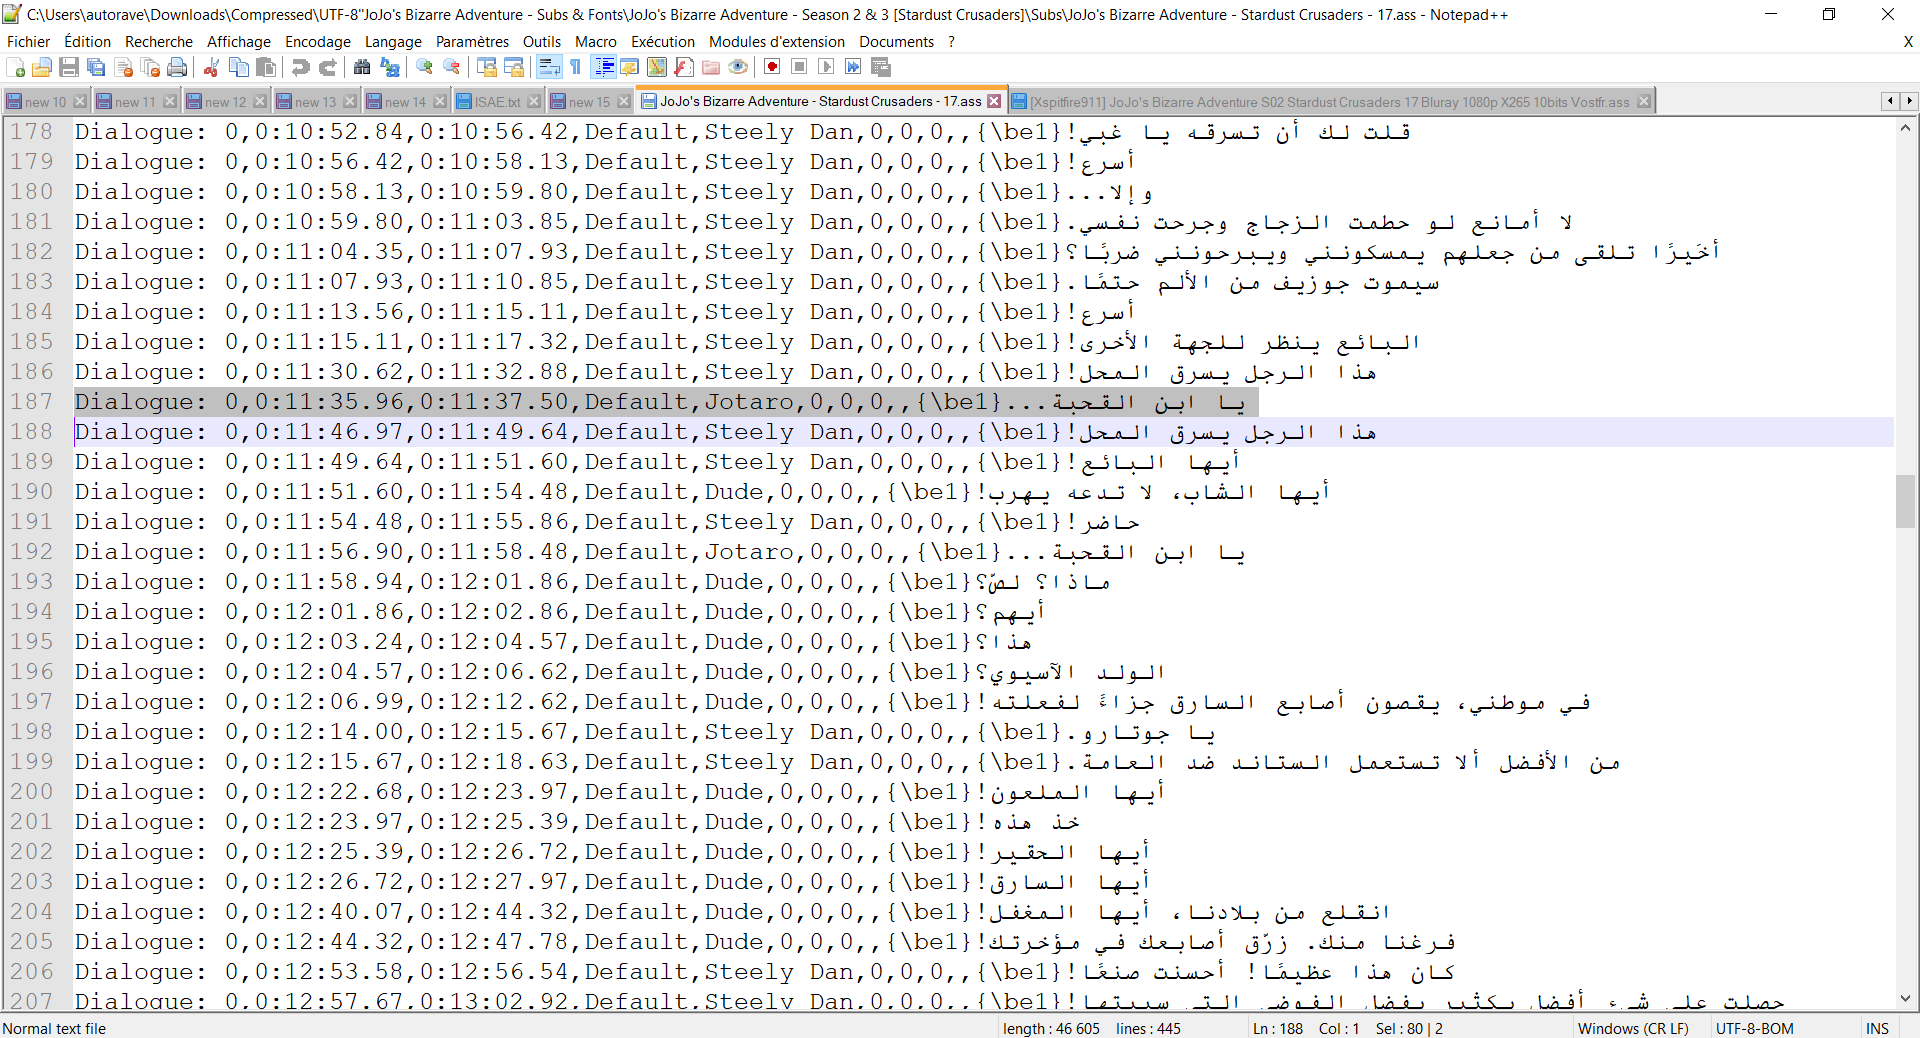Start macro recording with red record icon
This screenshot has width=1920, height=1038.
[x=772, y=67]
